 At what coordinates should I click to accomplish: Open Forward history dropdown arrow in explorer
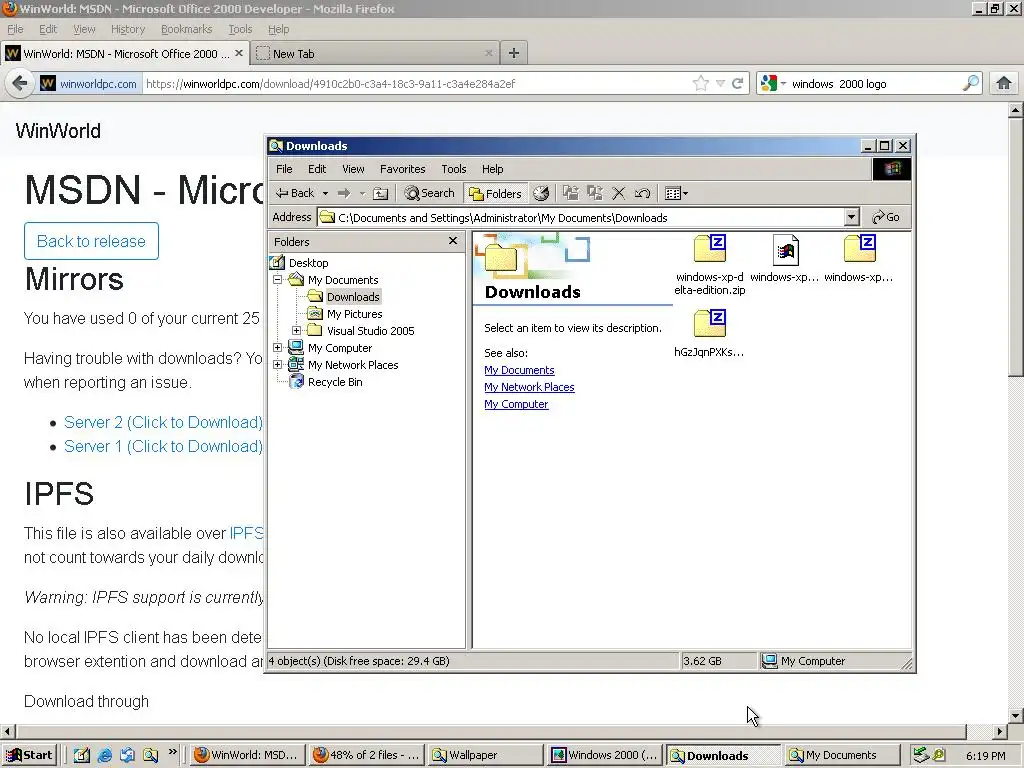point(362,193)
